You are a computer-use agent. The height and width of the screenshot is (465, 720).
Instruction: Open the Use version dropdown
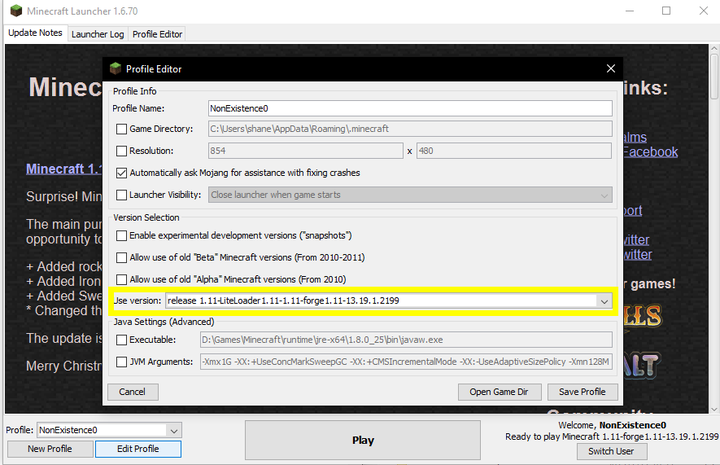tap(604, 301)
